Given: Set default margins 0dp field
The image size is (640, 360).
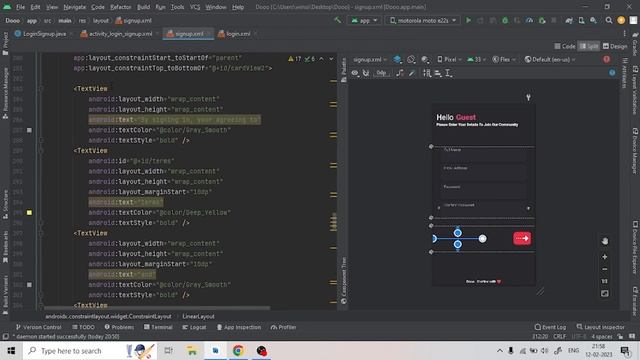Looking at the screenshot, I should coord(381,73).
